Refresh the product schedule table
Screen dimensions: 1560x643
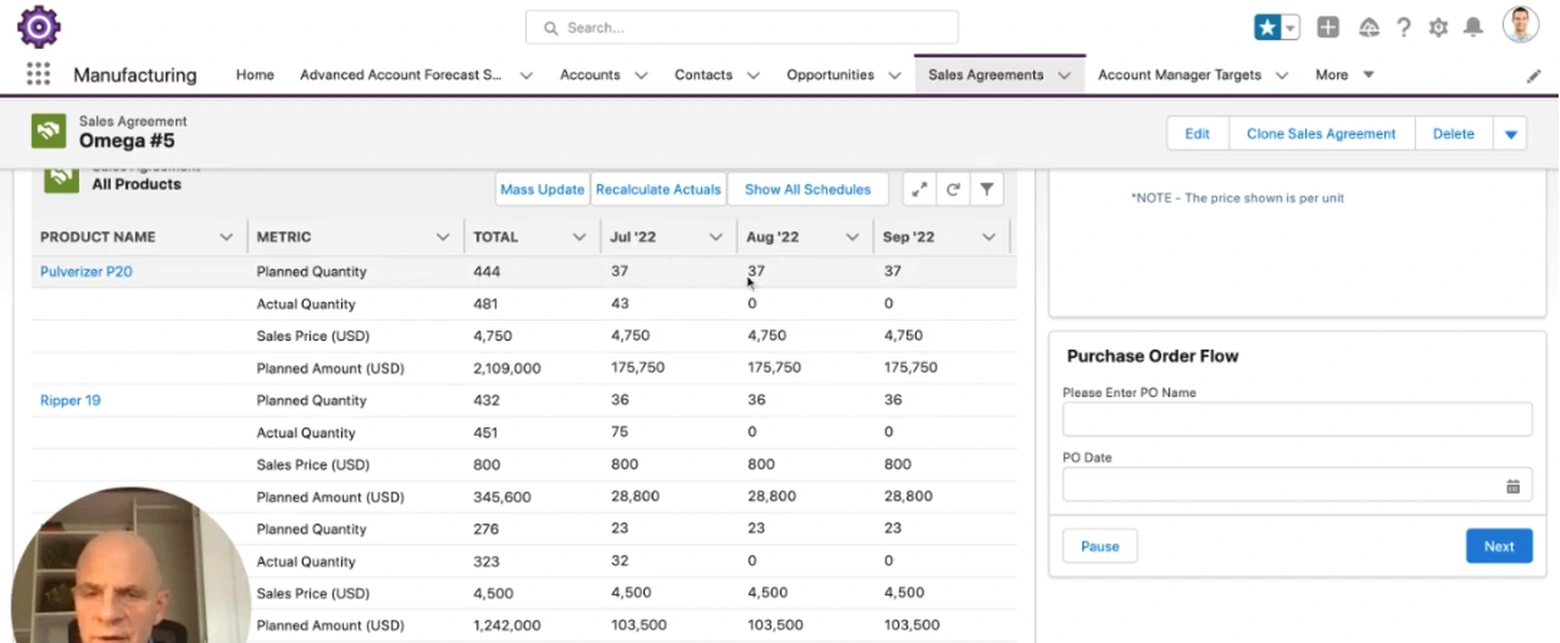point(953,189)
